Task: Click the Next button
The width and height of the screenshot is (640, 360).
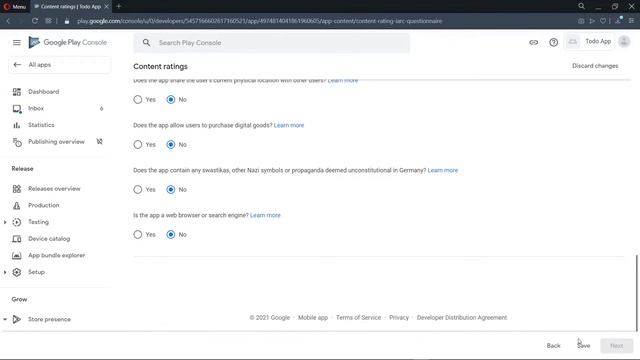Action: point(616,346)
